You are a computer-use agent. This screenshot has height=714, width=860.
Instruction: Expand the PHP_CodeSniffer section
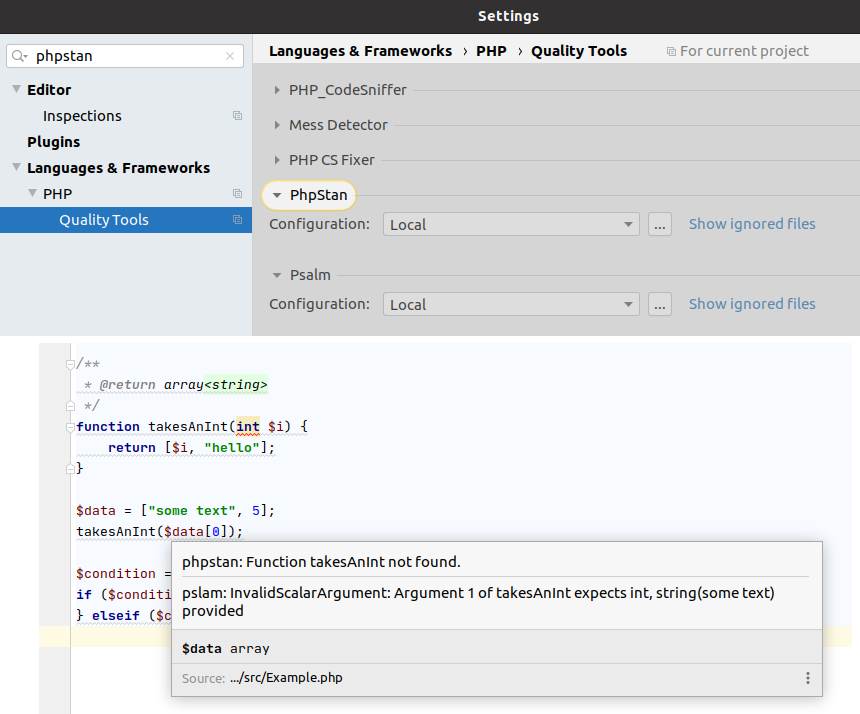277,90
